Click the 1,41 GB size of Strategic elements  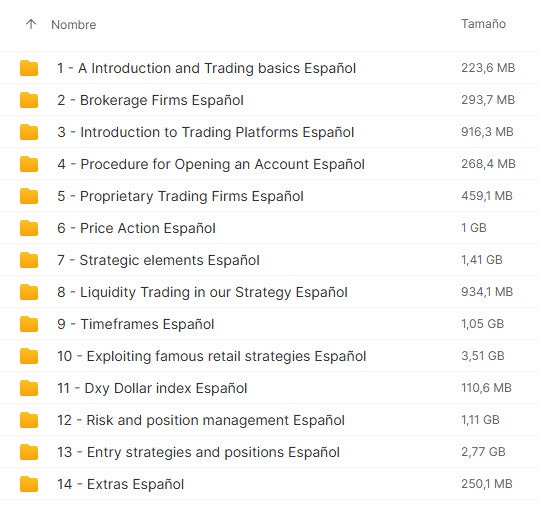[x=482, y=260]
